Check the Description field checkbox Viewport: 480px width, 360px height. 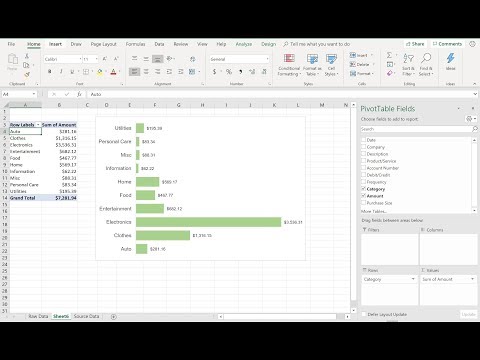[364, 154]
